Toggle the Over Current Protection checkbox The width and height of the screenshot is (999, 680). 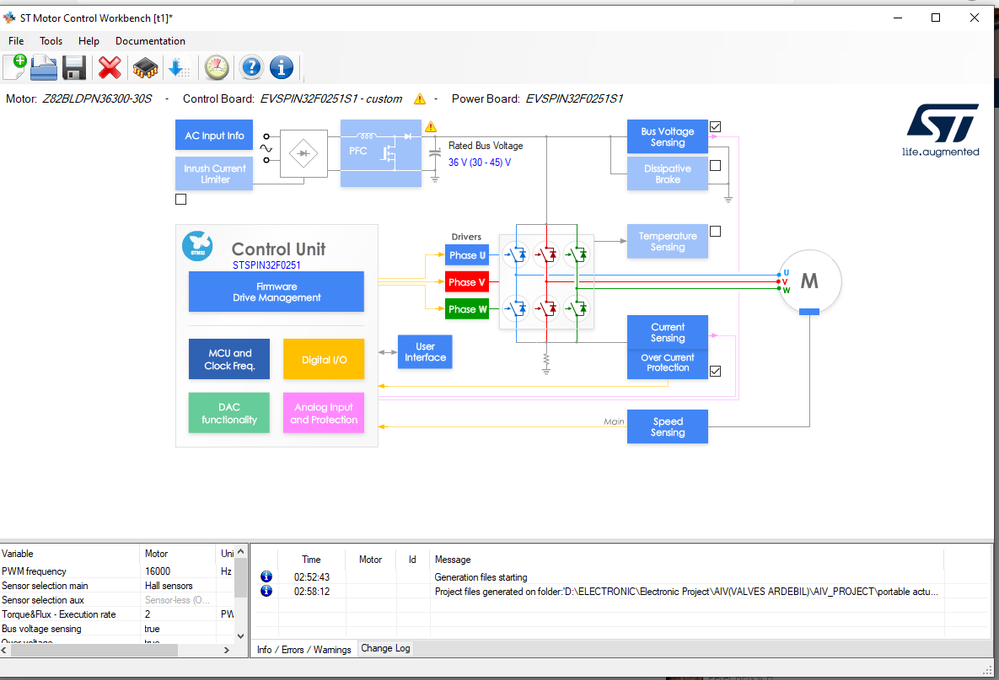(x=715, y=371)
